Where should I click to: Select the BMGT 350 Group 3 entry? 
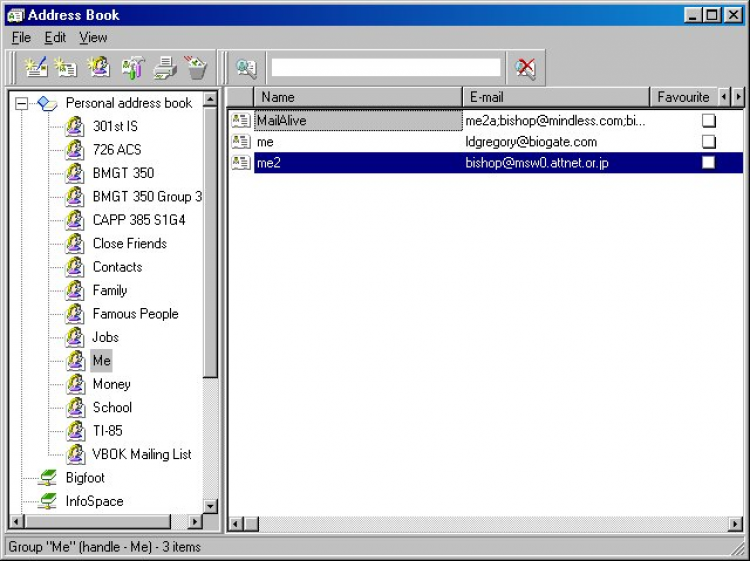pos(147,197)
